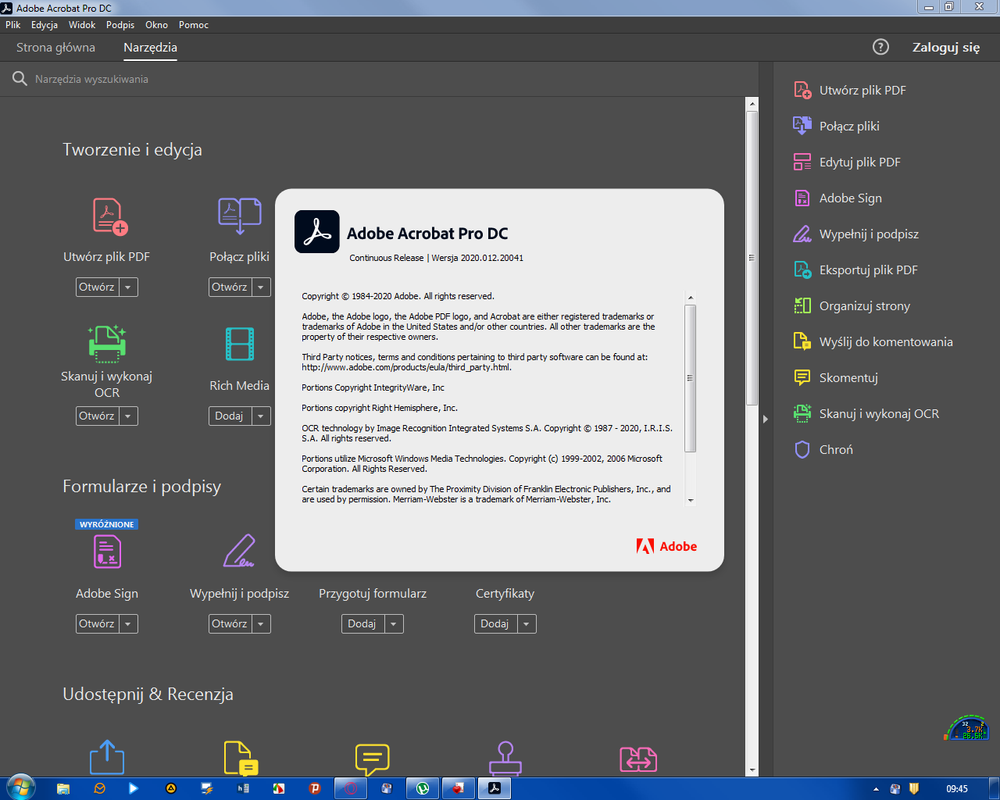Open Utwórz plik PDF from right sidebar
The image size is (1000, 800).
click(850, 90)
